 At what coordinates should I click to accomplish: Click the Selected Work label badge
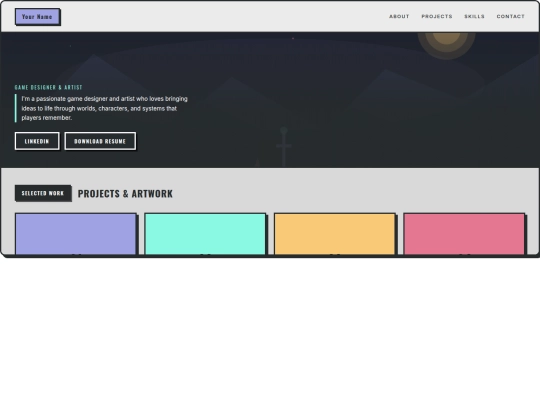tap(43, 193)
